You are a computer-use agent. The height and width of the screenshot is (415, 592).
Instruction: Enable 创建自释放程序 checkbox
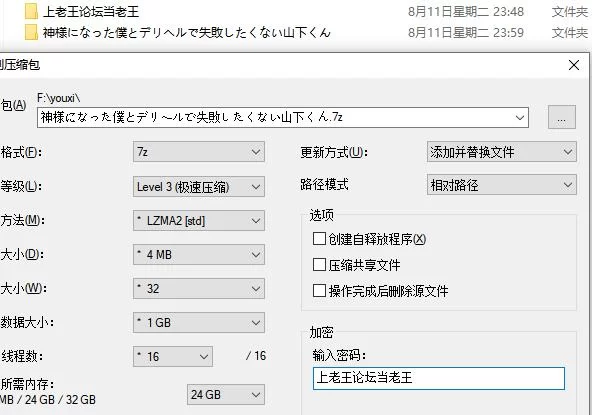pyautogui.click(x=319, y=239)
